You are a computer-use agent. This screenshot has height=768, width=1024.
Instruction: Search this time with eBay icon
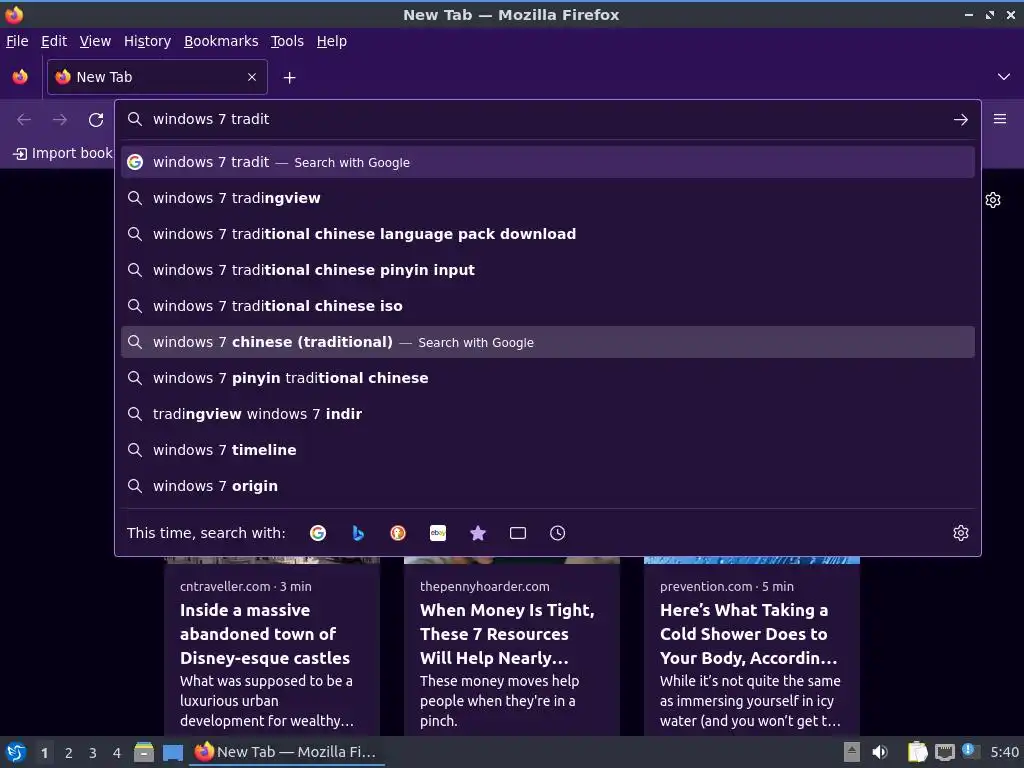[x=438, y=533]
